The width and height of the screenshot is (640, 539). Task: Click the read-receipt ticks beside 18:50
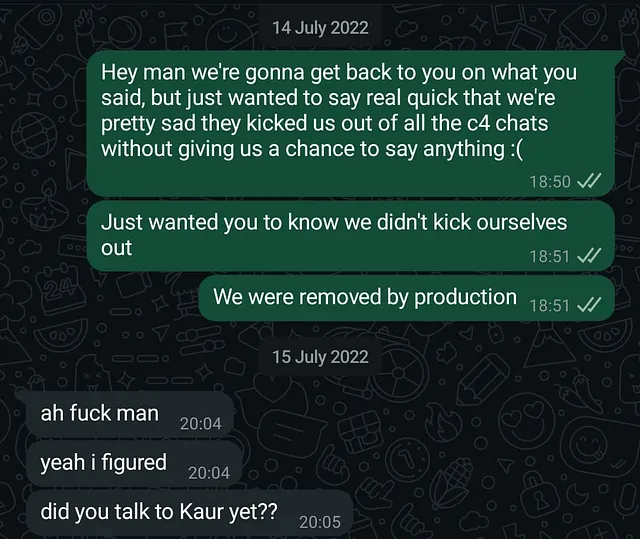(x=589, y=181)
